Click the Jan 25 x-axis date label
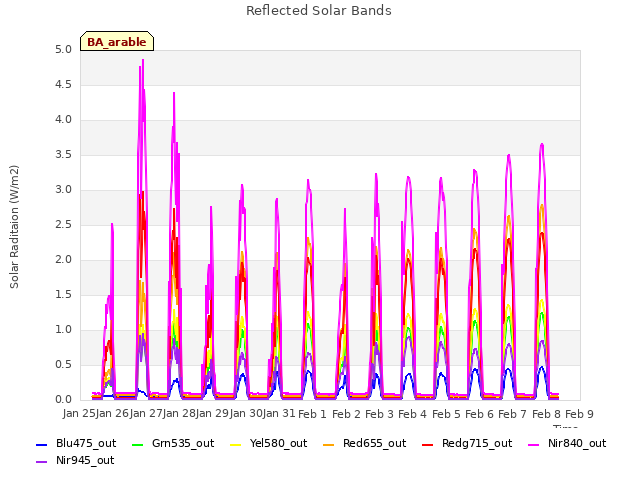Screen dimensions: 640x480 [x=79, y=414]
